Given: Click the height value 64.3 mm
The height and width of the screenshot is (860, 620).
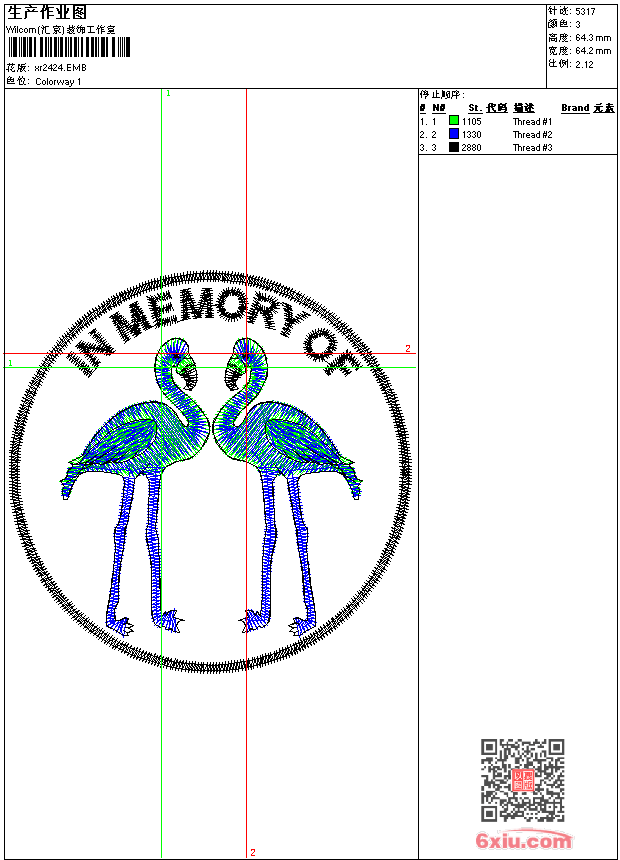Looking at the screenshot, I should tap(593, 38).
